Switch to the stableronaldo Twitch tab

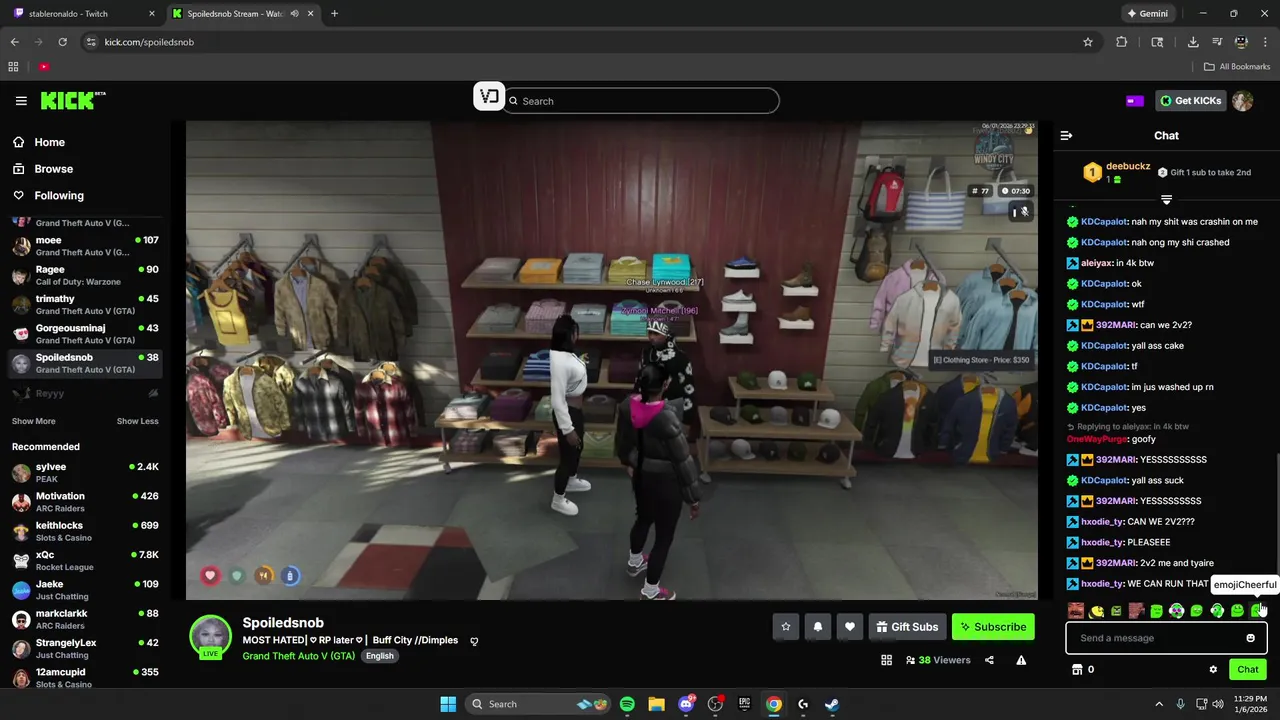click(x=82, y=14)
